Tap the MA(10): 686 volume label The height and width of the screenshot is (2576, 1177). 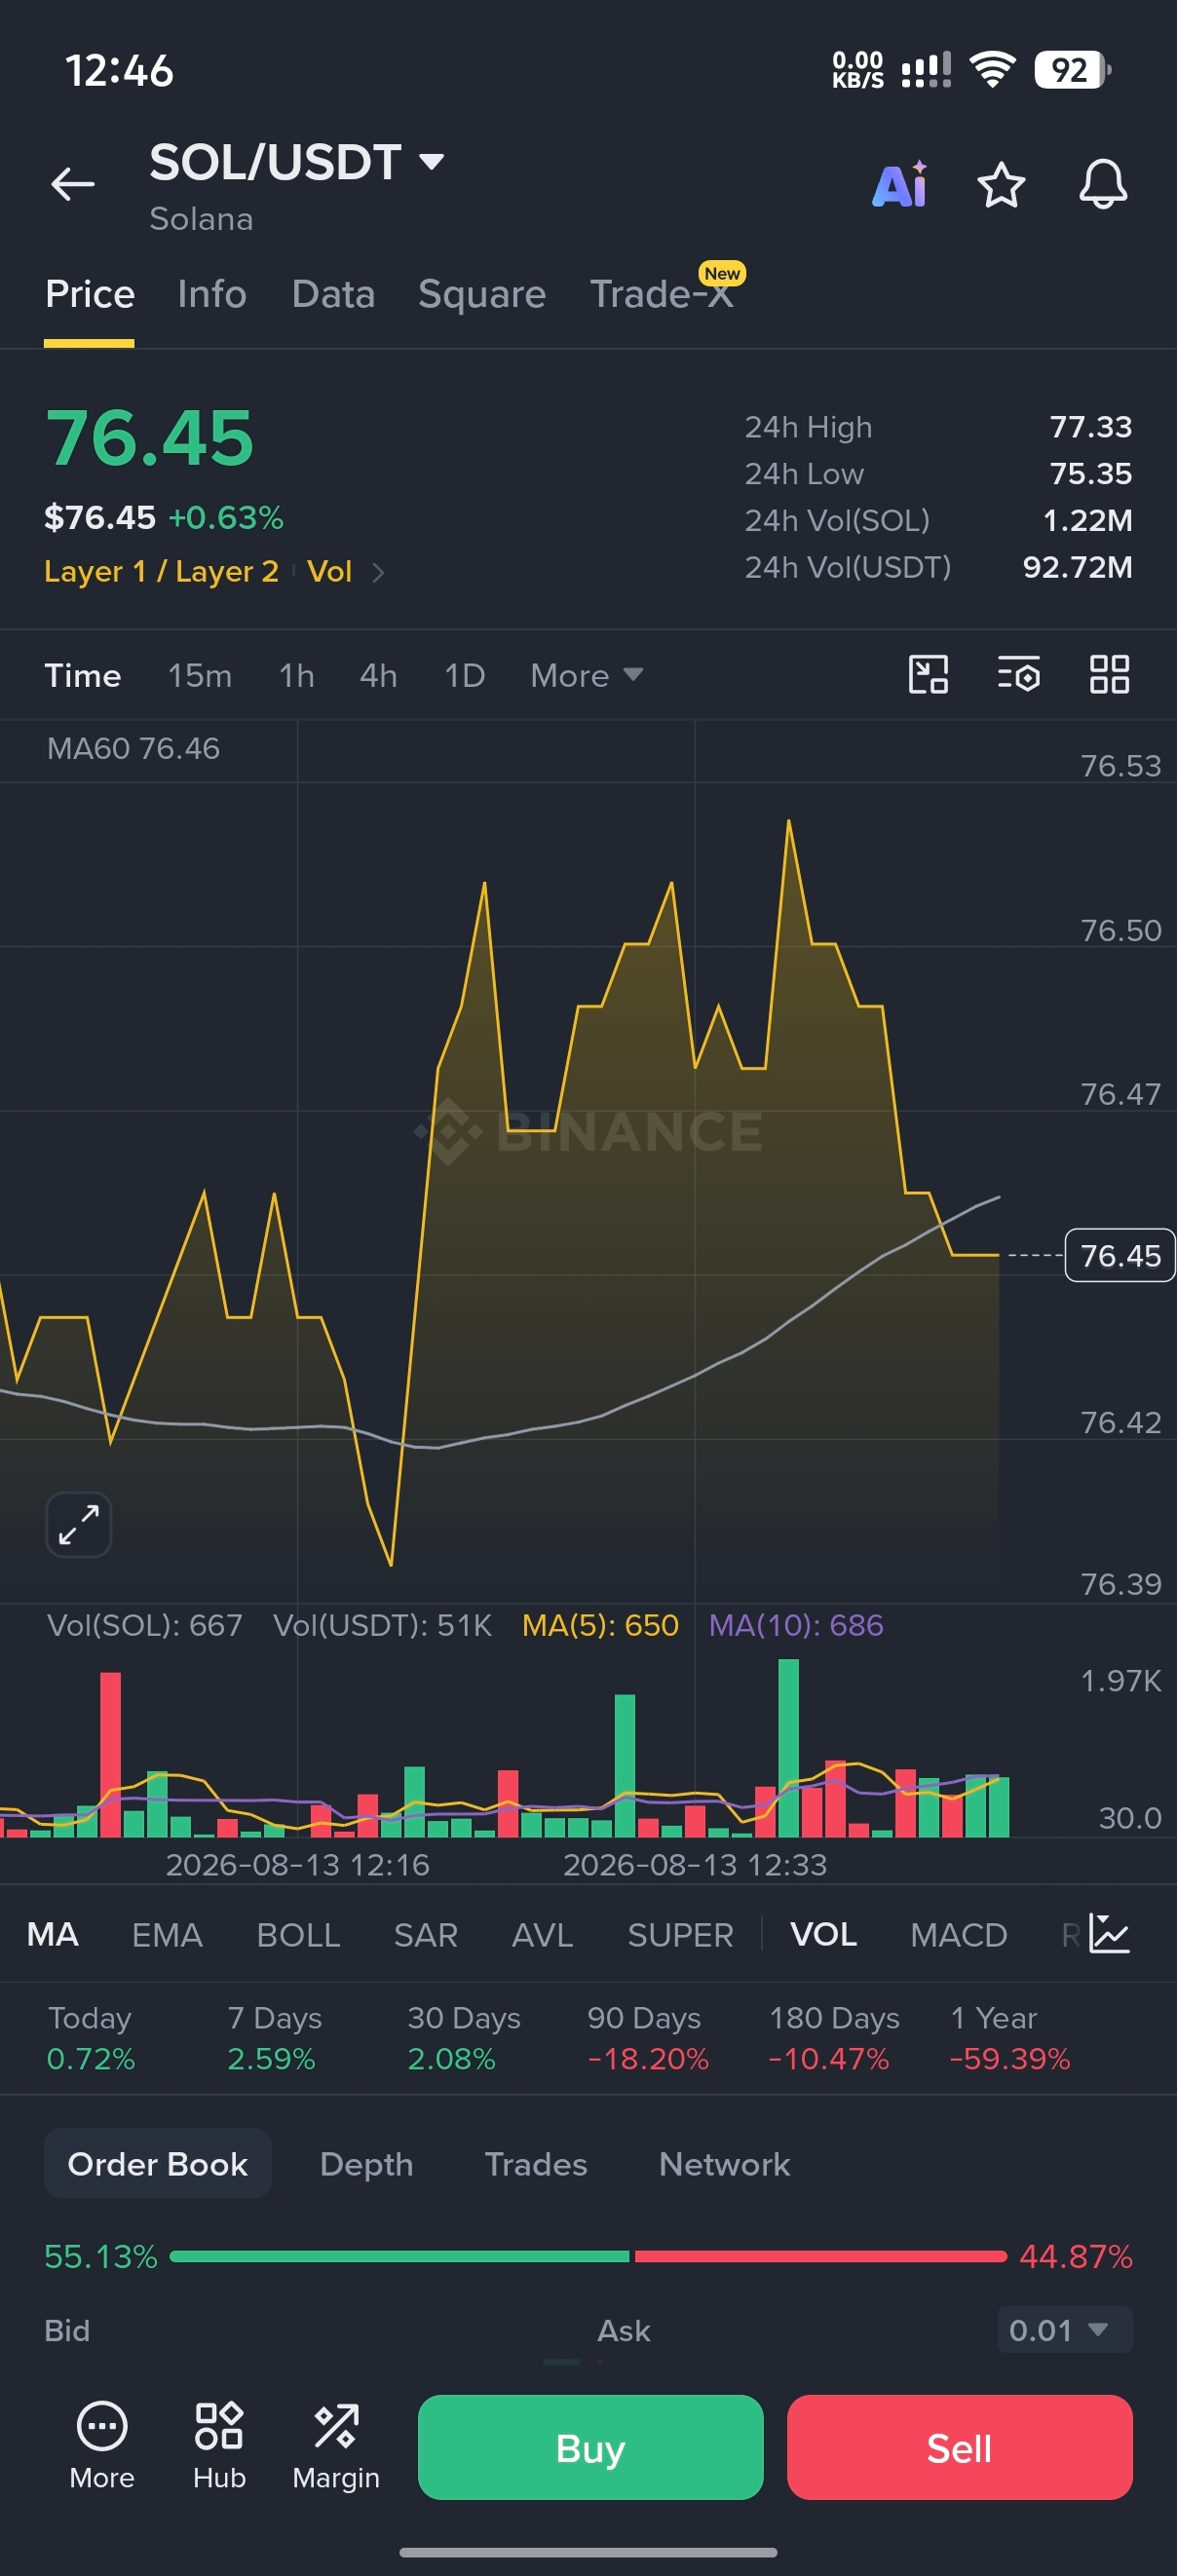[x=796, y=1625]
